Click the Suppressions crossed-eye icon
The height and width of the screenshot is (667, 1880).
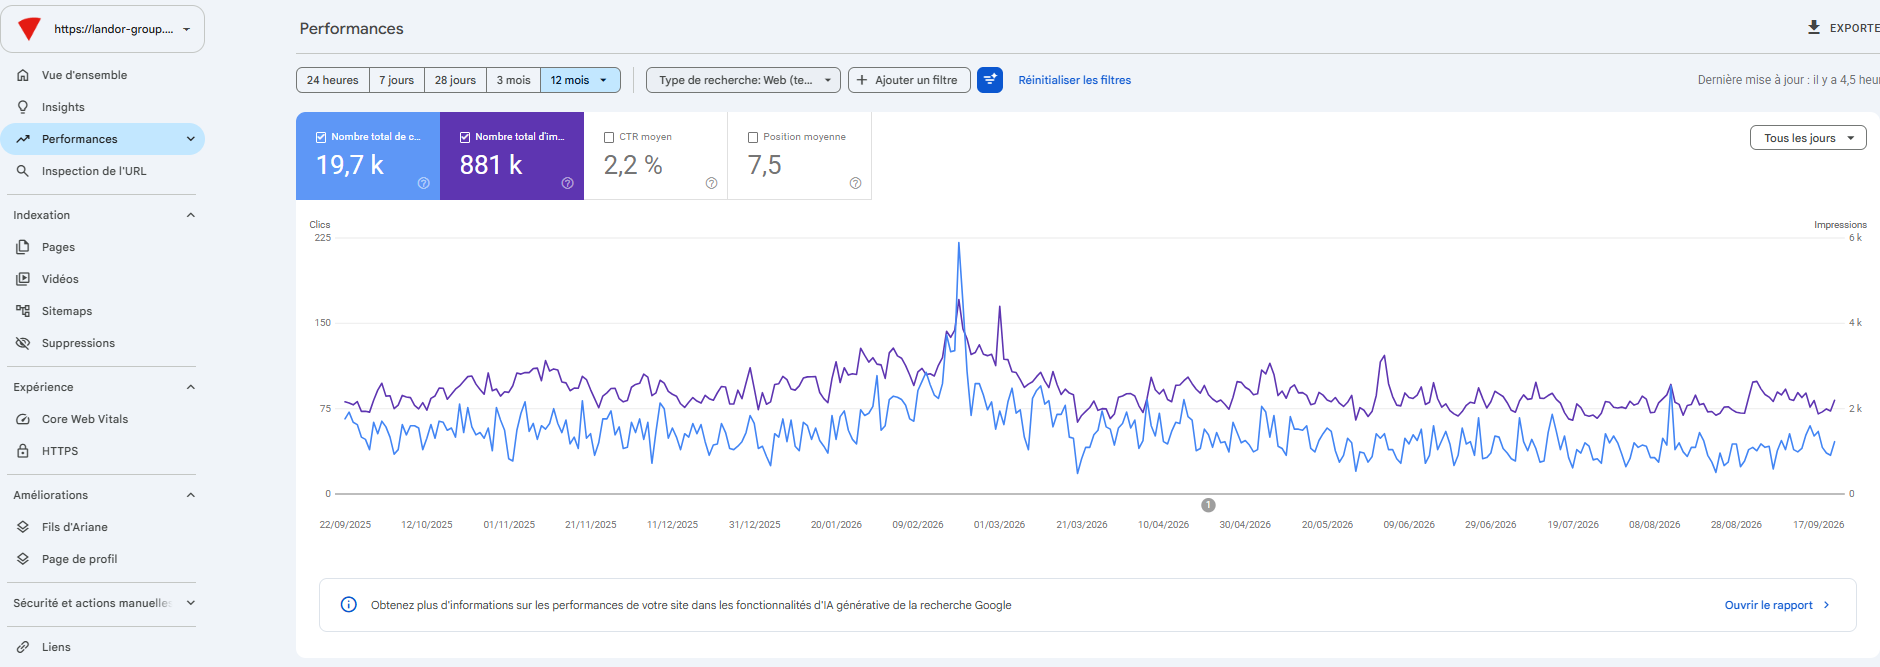[23, 343]
